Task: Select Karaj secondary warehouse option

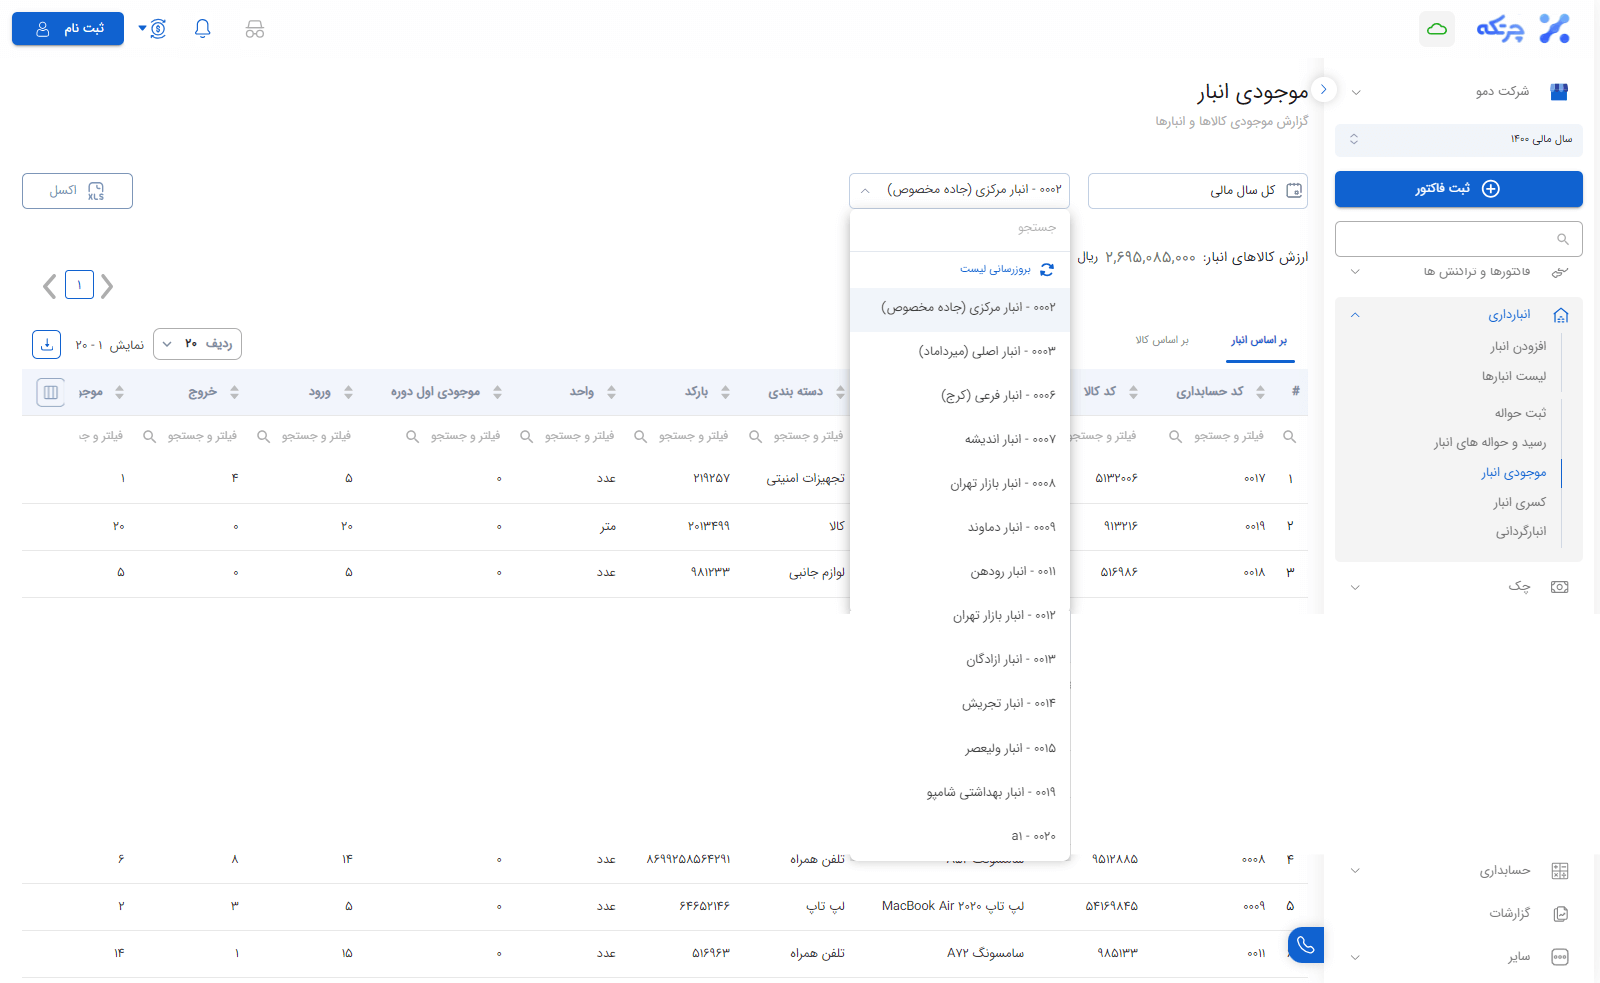Action: [x=997, y=395]
